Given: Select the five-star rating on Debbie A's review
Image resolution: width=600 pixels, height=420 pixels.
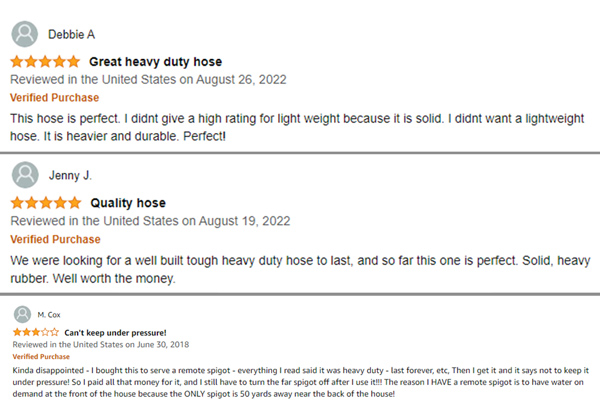Looking at the screenshot, I should (45, 61).
